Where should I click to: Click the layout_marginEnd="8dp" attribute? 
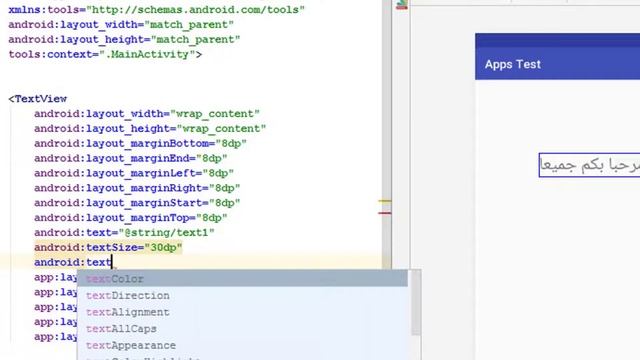pyautogui.click(x=131, y=158)
